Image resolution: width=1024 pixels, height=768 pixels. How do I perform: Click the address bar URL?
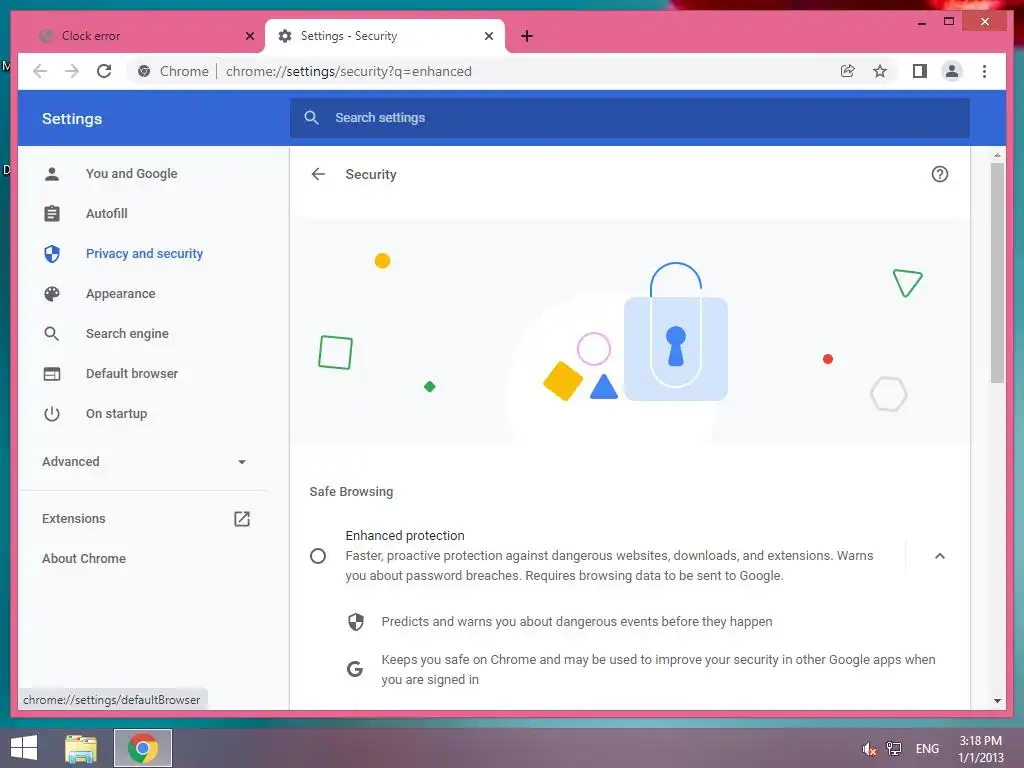click(349, 71)
